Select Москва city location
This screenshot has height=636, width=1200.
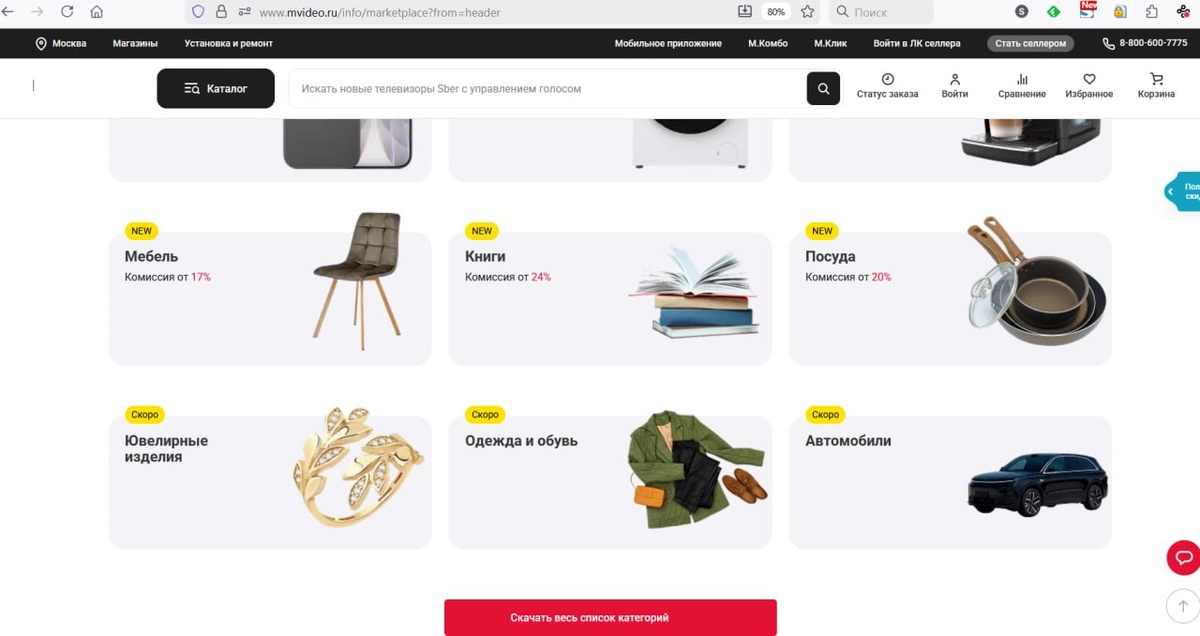coord(61,44)
